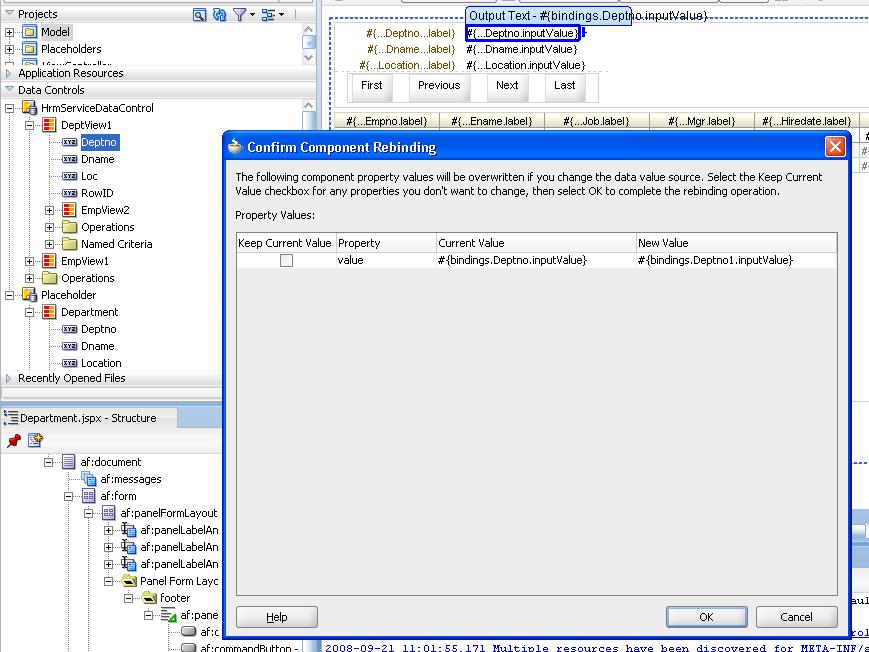The height and width of the screenshot is (652, 869).
Task: Cancel the Confirm Component Rebinding dialog
Action: (x=795, y=617)
